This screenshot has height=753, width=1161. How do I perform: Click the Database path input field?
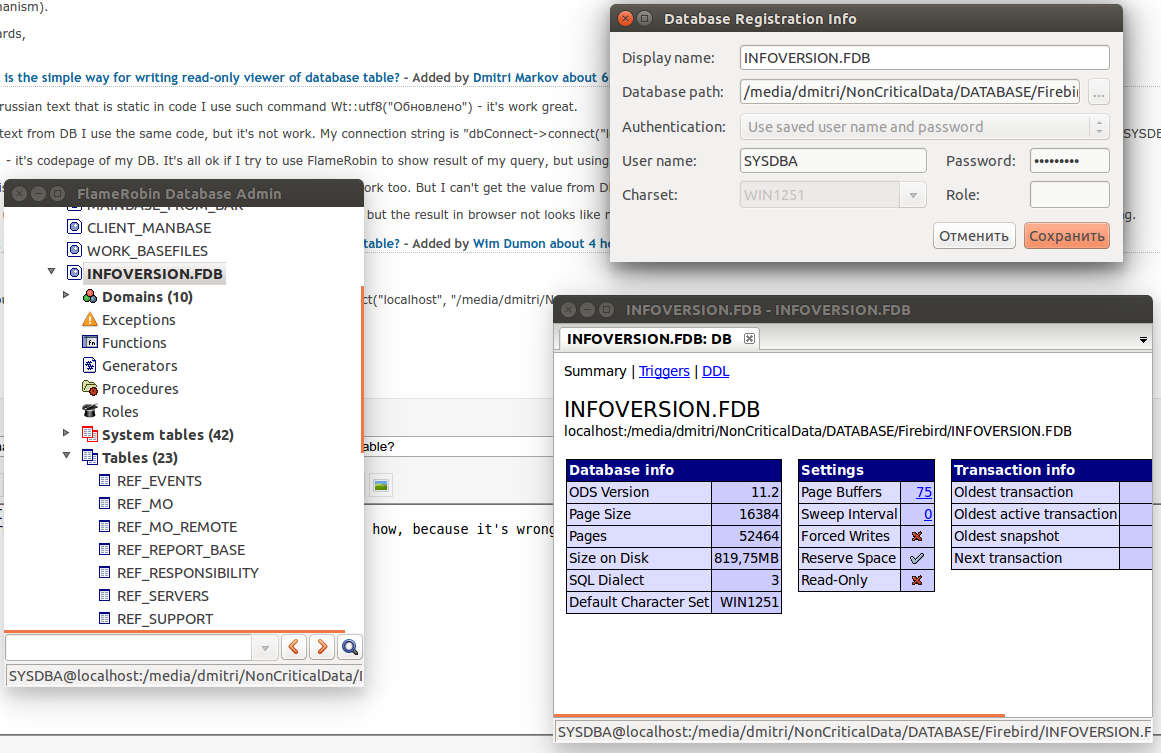(909, 92)
